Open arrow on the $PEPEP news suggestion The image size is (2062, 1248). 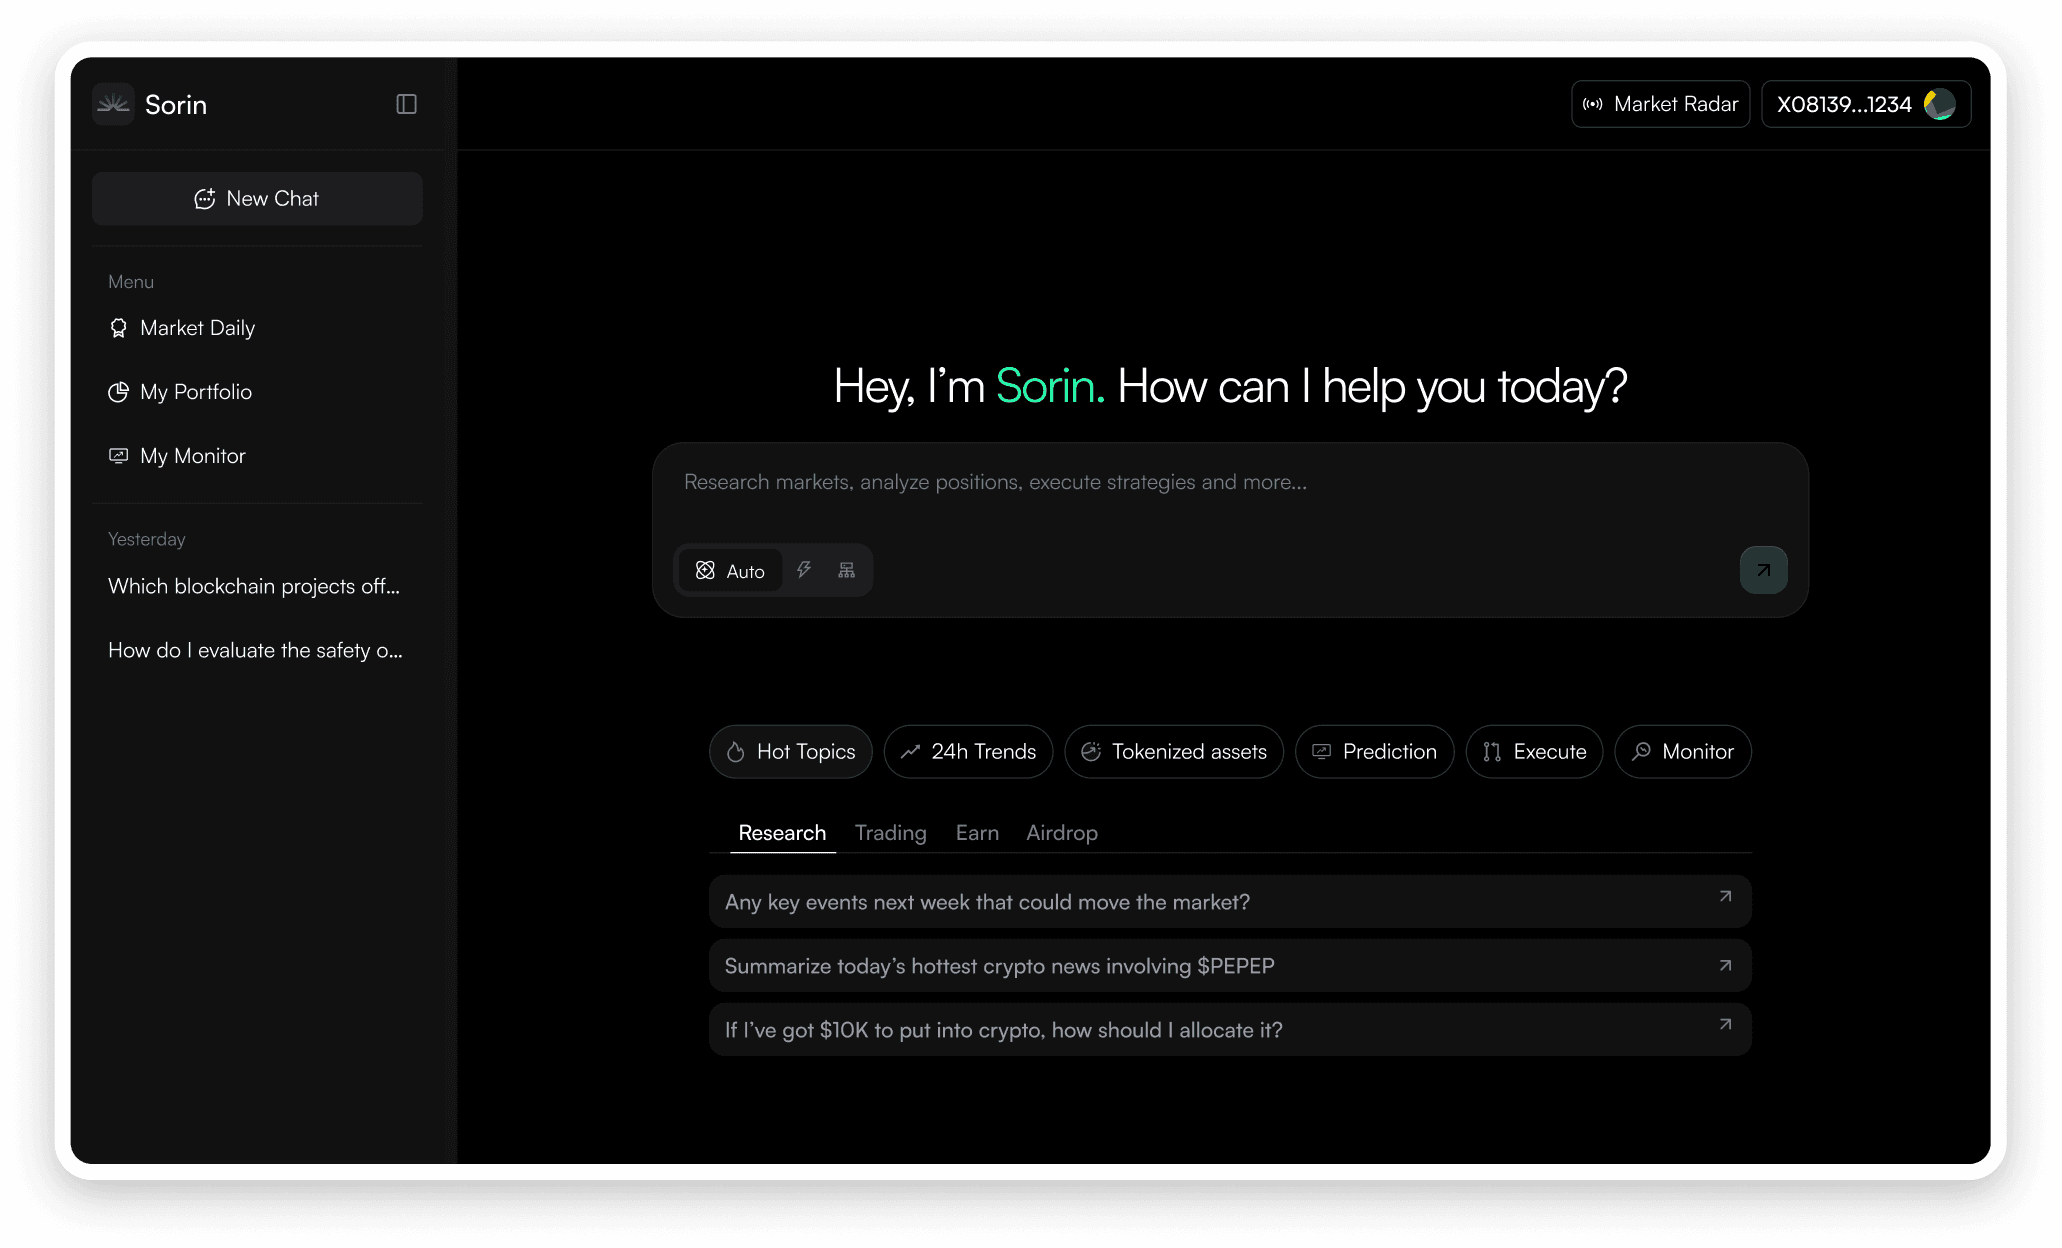1725,965
